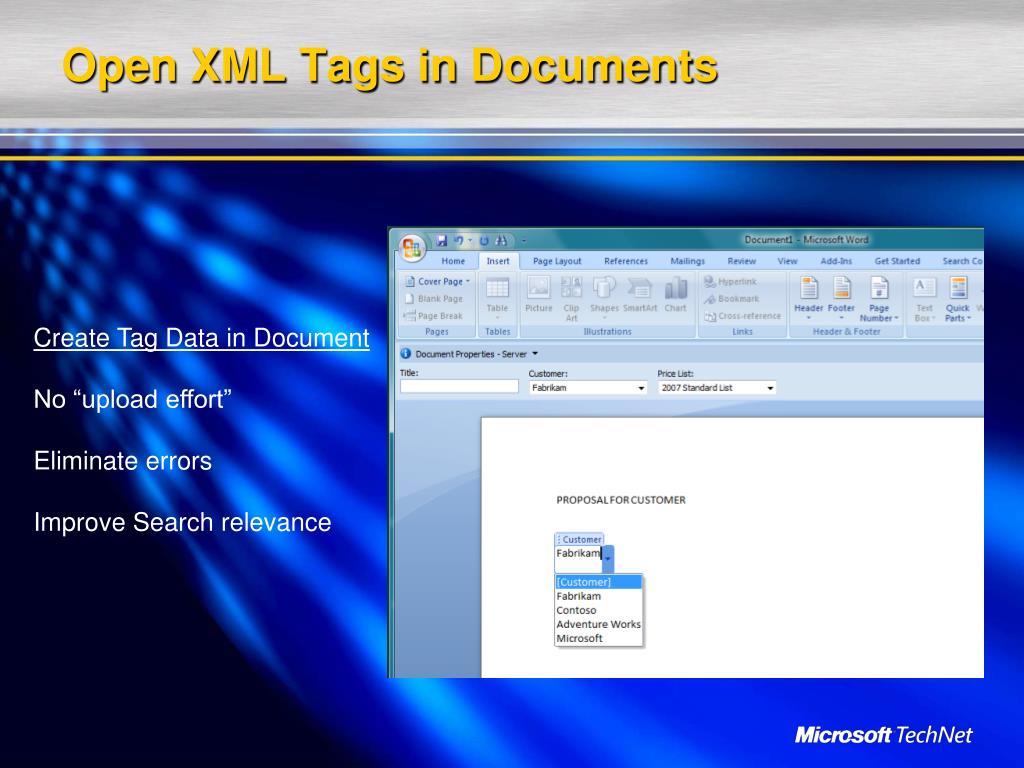
Task: Click the Document Properties info icon
Action: click(406, 353)
